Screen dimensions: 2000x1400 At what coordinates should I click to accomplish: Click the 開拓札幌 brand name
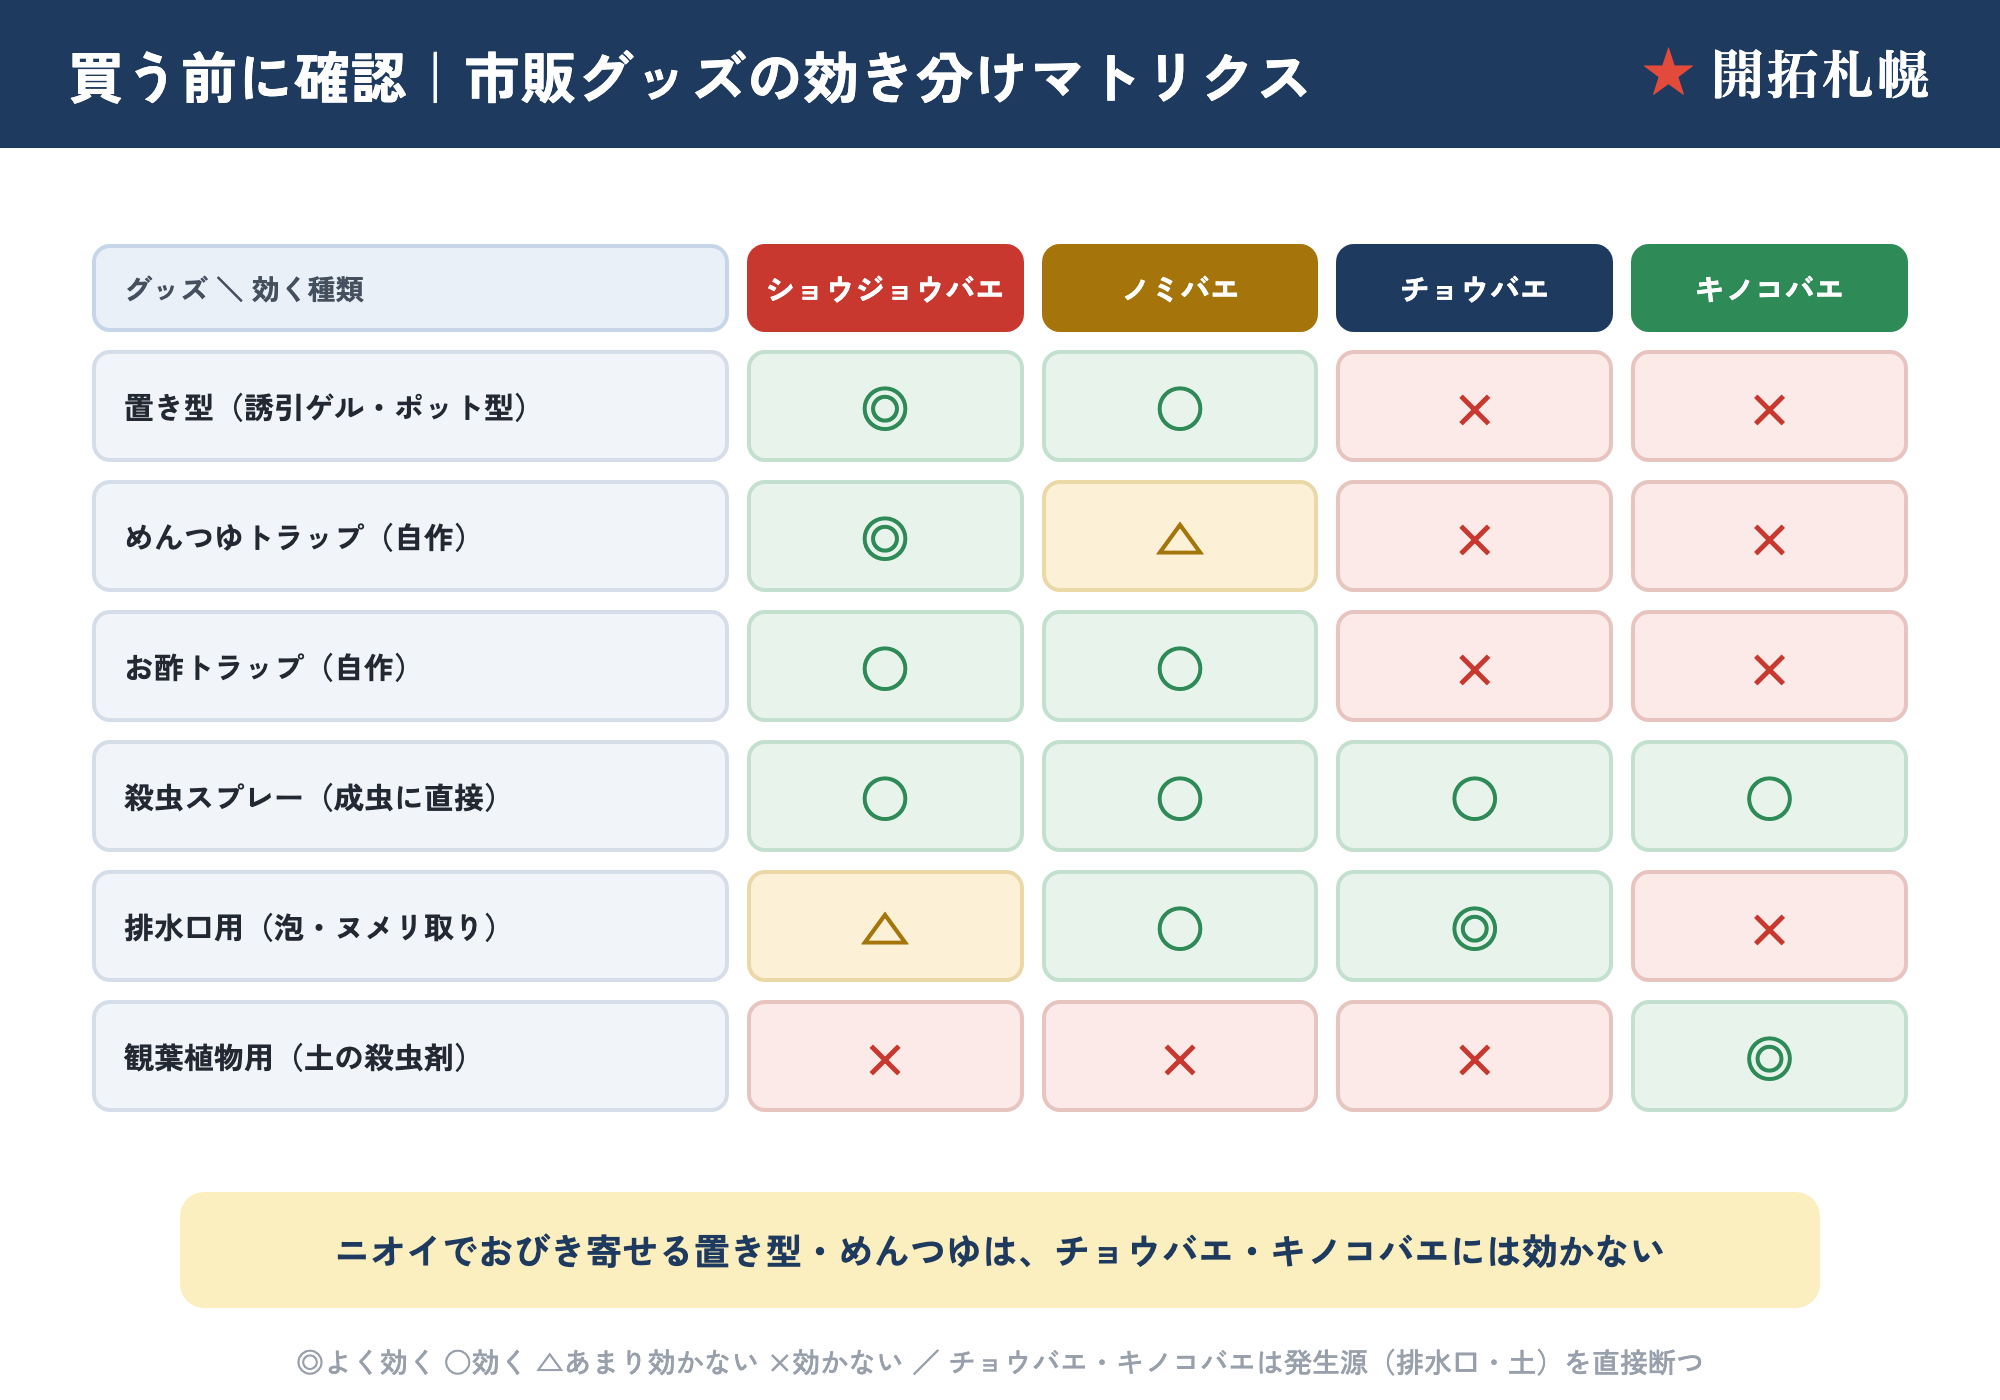coord(1820,75)
